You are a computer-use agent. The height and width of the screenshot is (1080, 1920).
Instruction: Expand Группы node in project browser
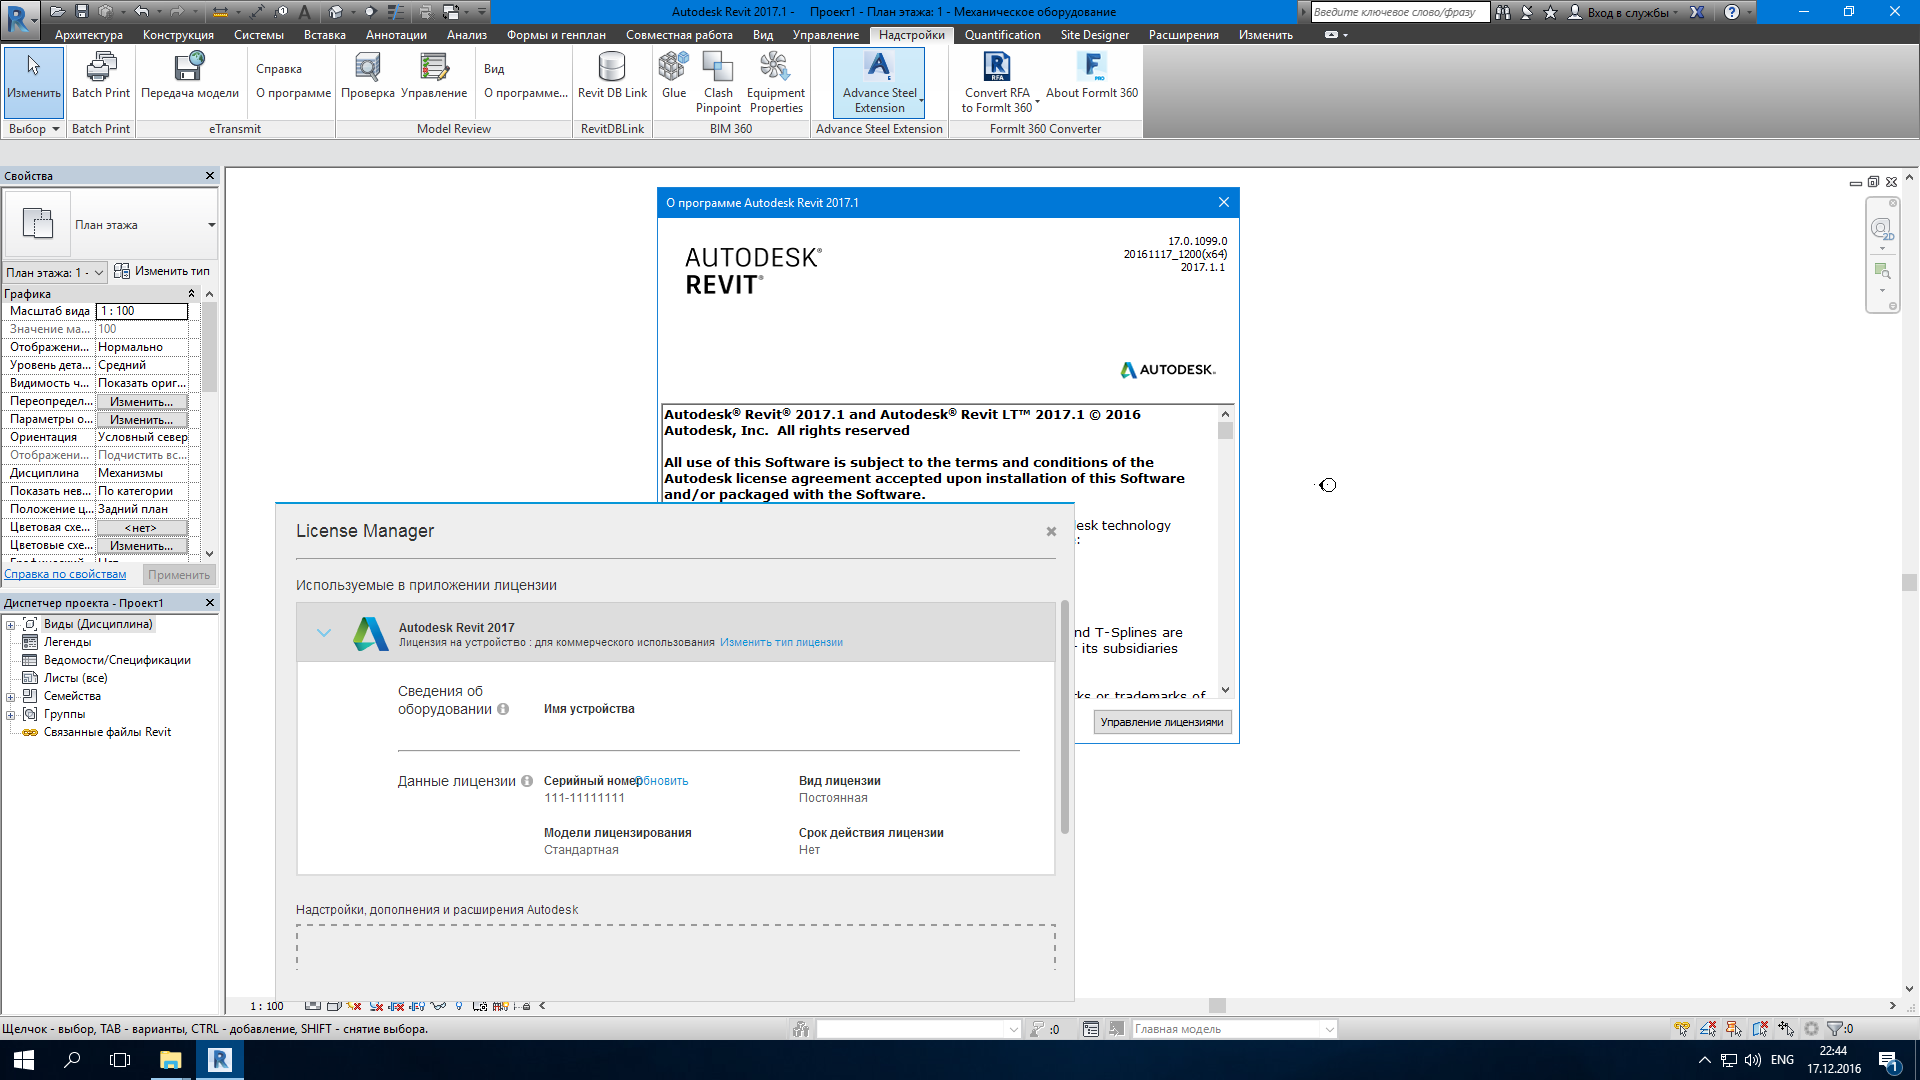point(11,715)
